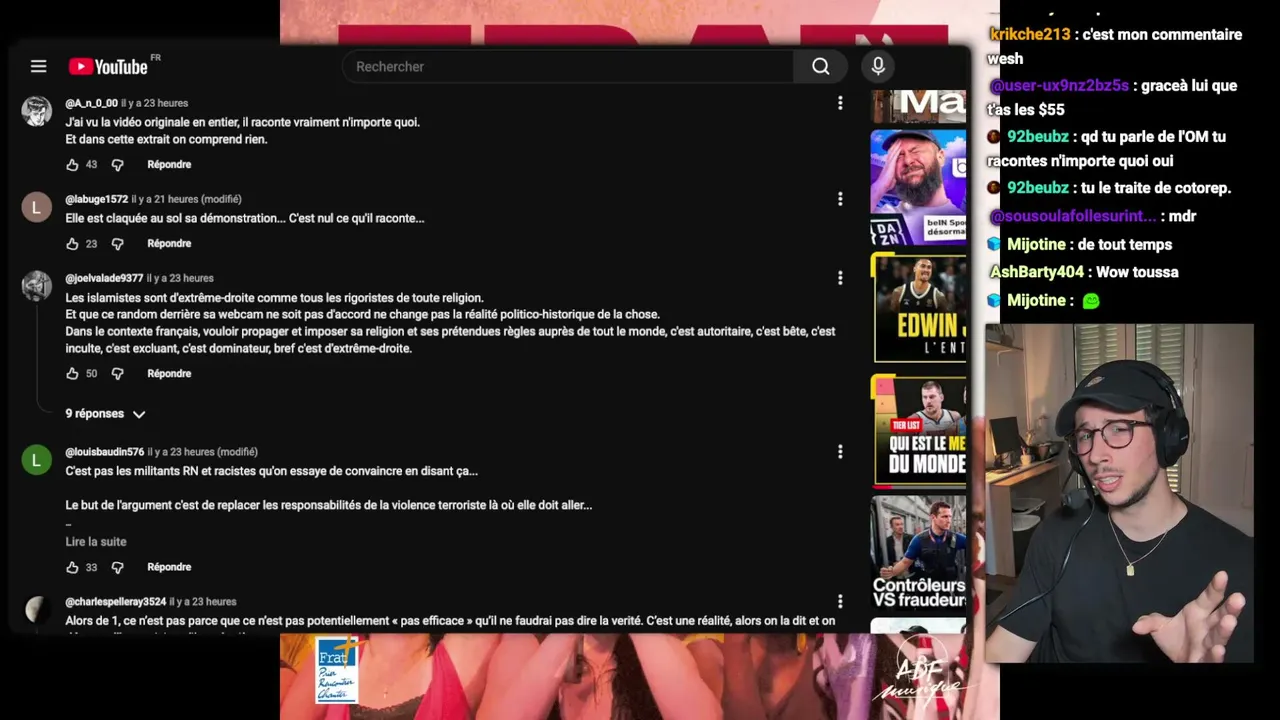This screenshot has height=720, width=1280.
Task: Click @sousoulafollesurint username in stream chat
Action: pyautogui.click(x=1073, y=216)
